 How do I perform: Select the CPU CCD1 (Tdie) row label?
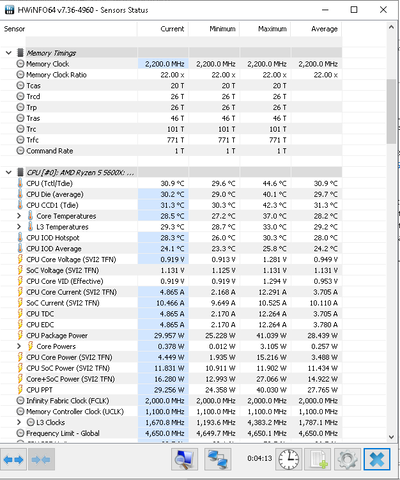52,205
